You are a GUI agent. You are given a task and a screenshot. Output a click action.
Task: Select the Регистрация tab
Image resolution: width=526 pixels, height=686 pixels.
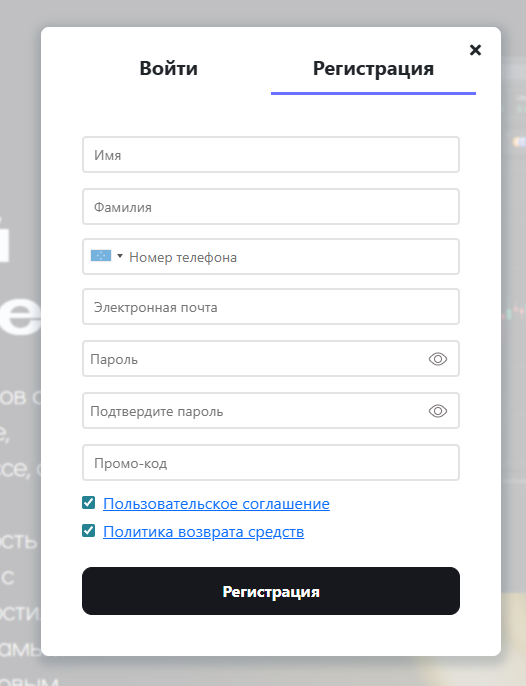coord(373,69)
